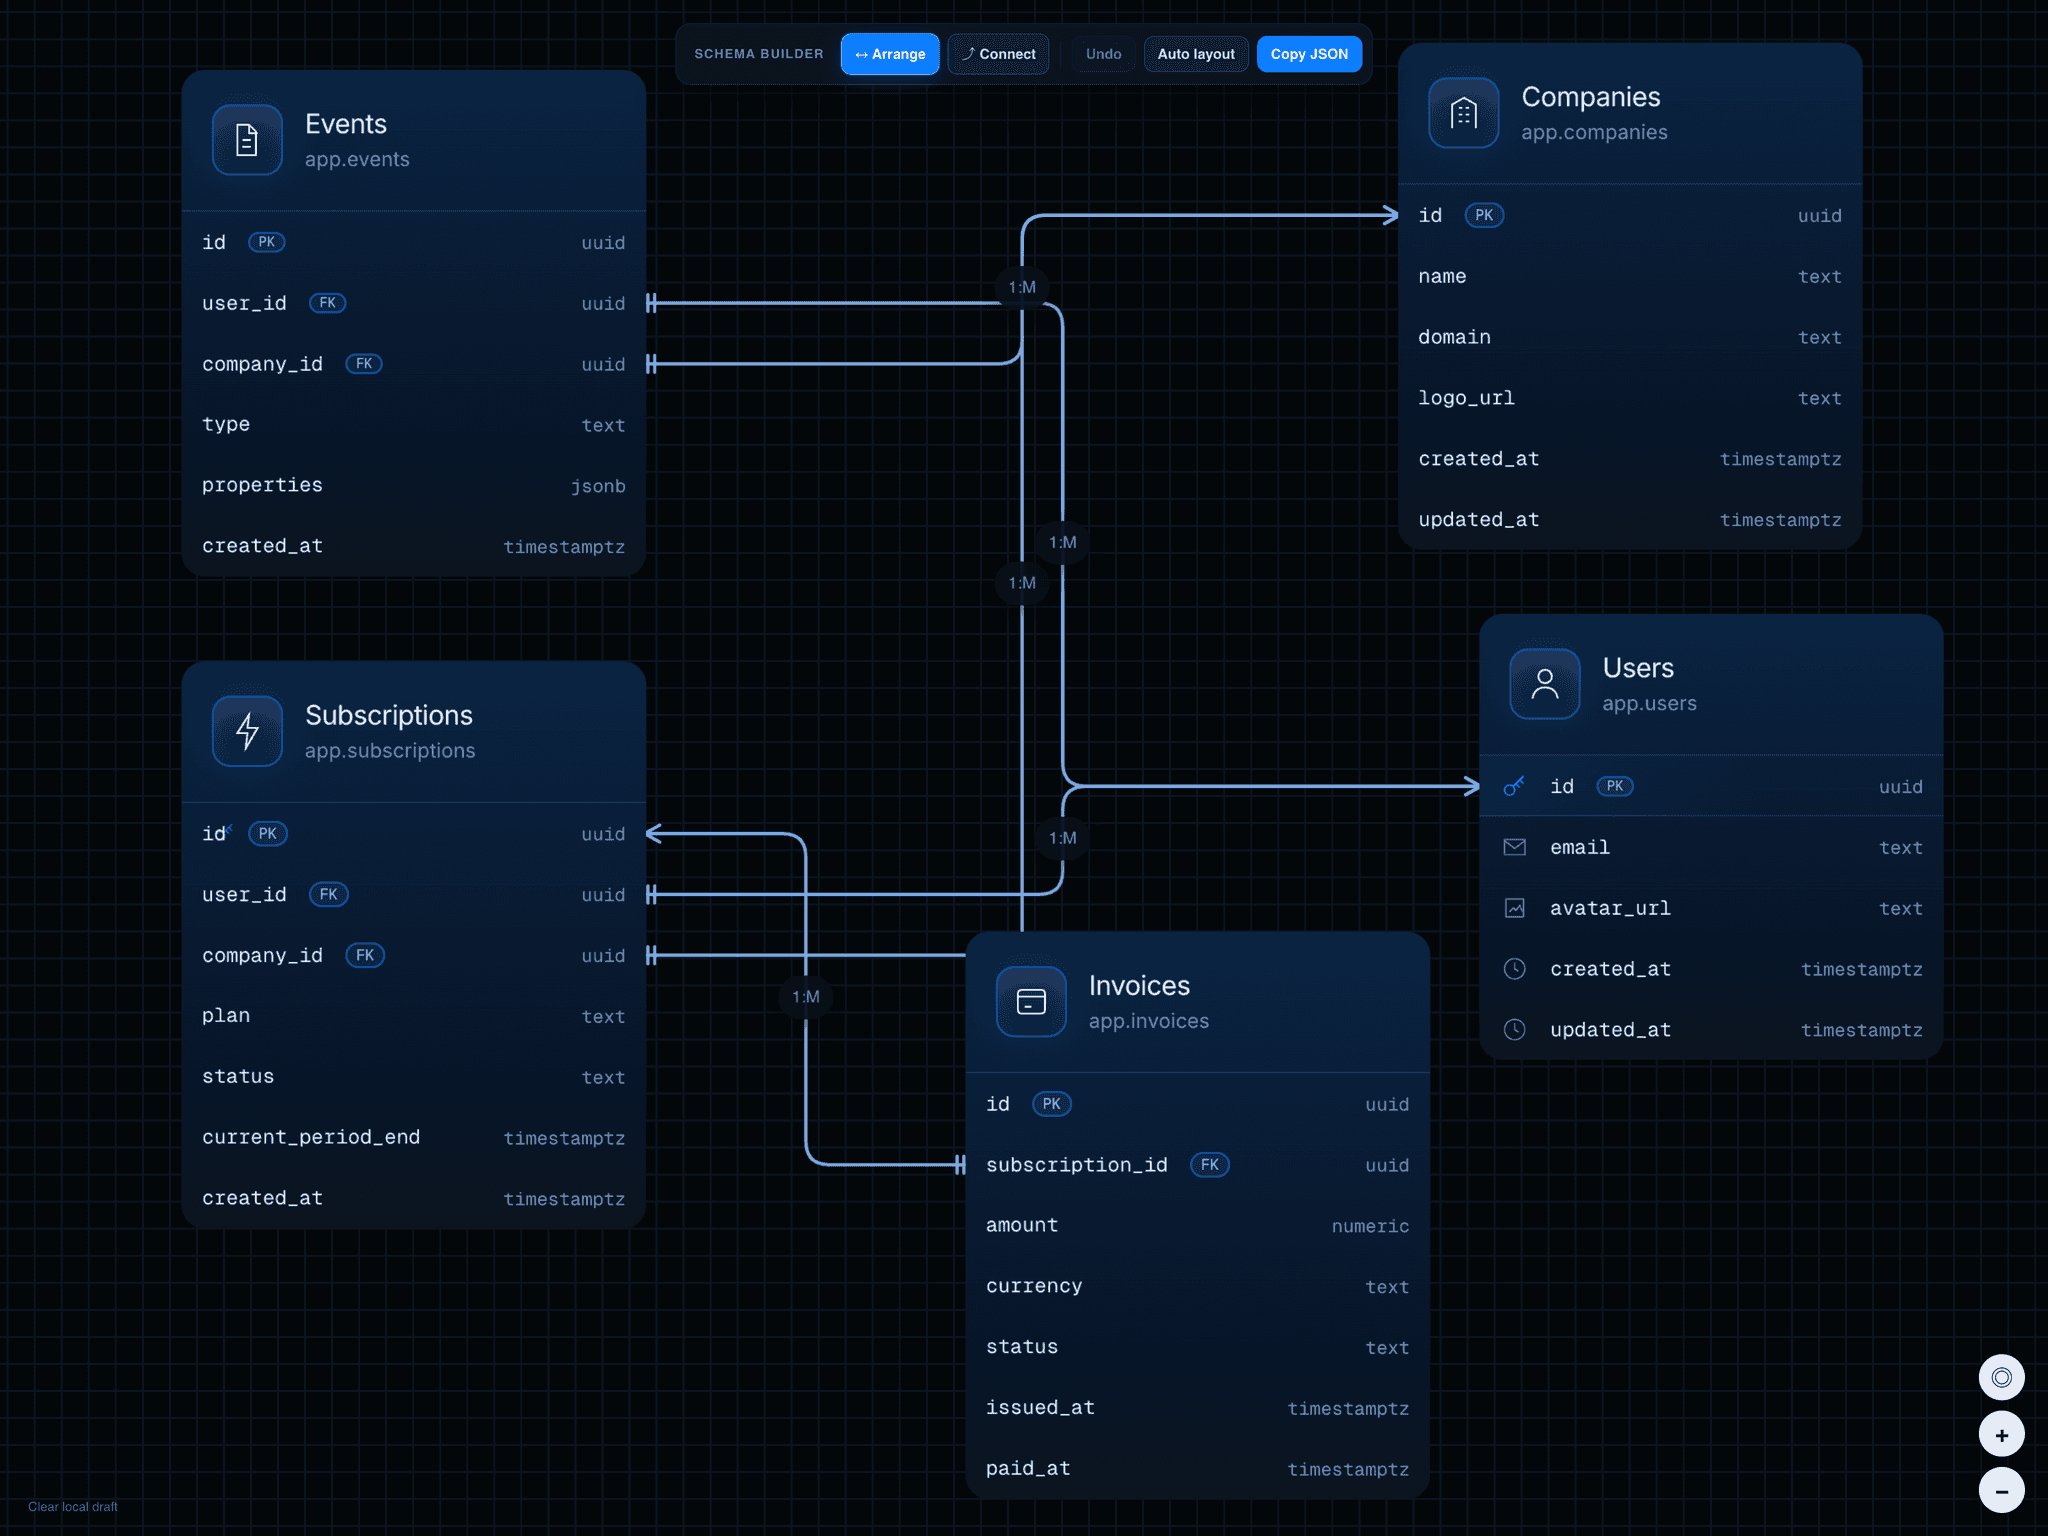The width and height of the screenshot is (2048, 1536).
Task: Select the Events 'type' column row
Action: click(414, 425)
